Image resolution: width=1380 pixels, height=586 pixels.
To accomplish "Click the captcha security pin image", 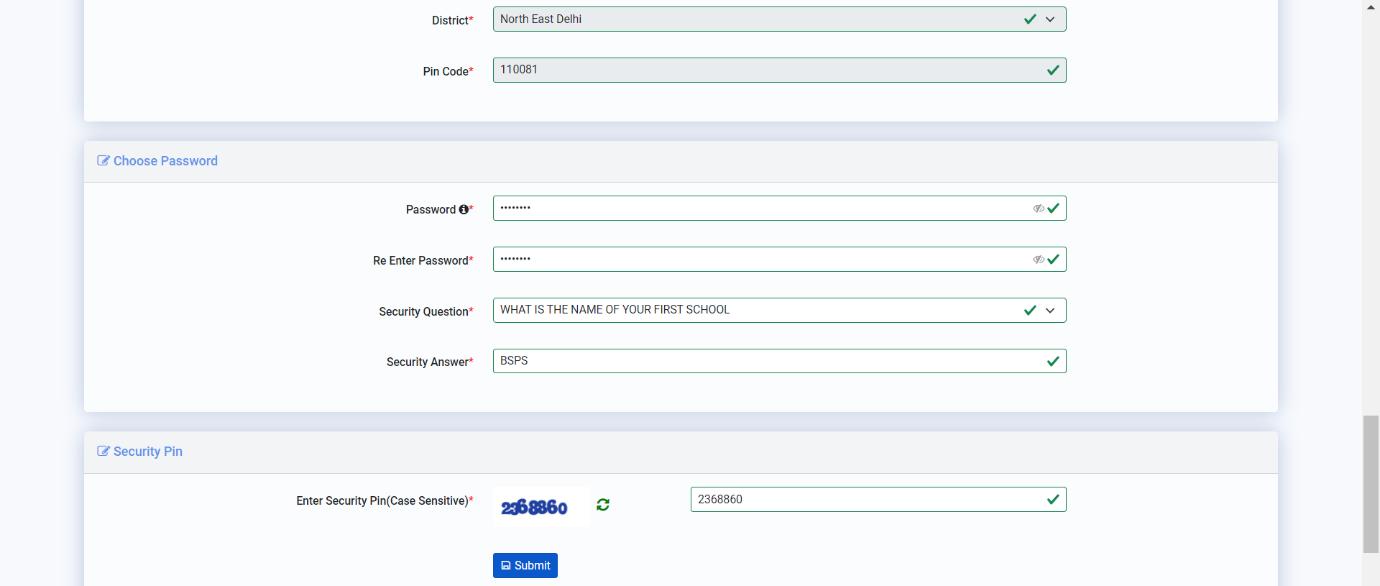I will [x=535, y=507].
